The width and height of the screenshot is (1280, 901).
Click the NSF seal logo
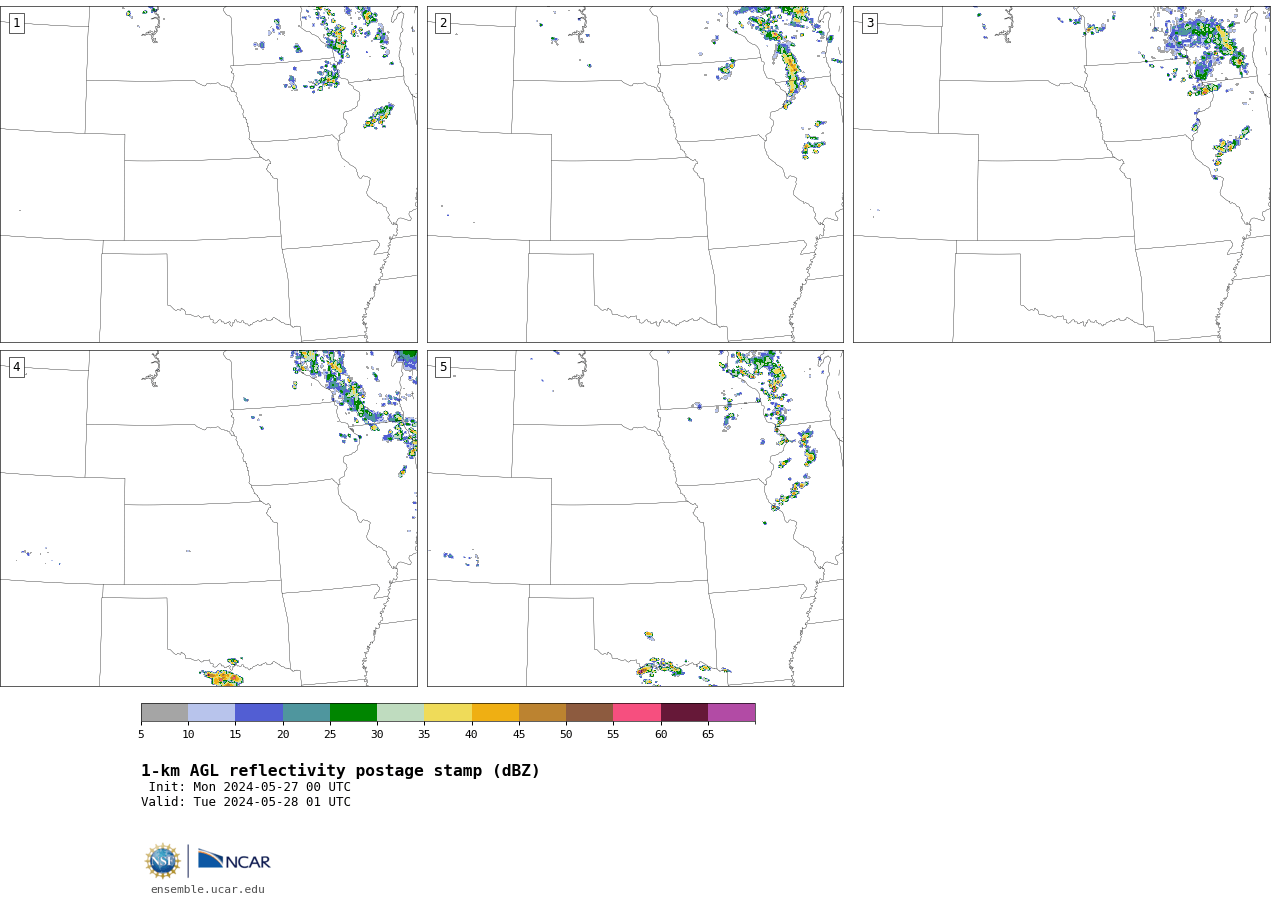click(163, 861)
